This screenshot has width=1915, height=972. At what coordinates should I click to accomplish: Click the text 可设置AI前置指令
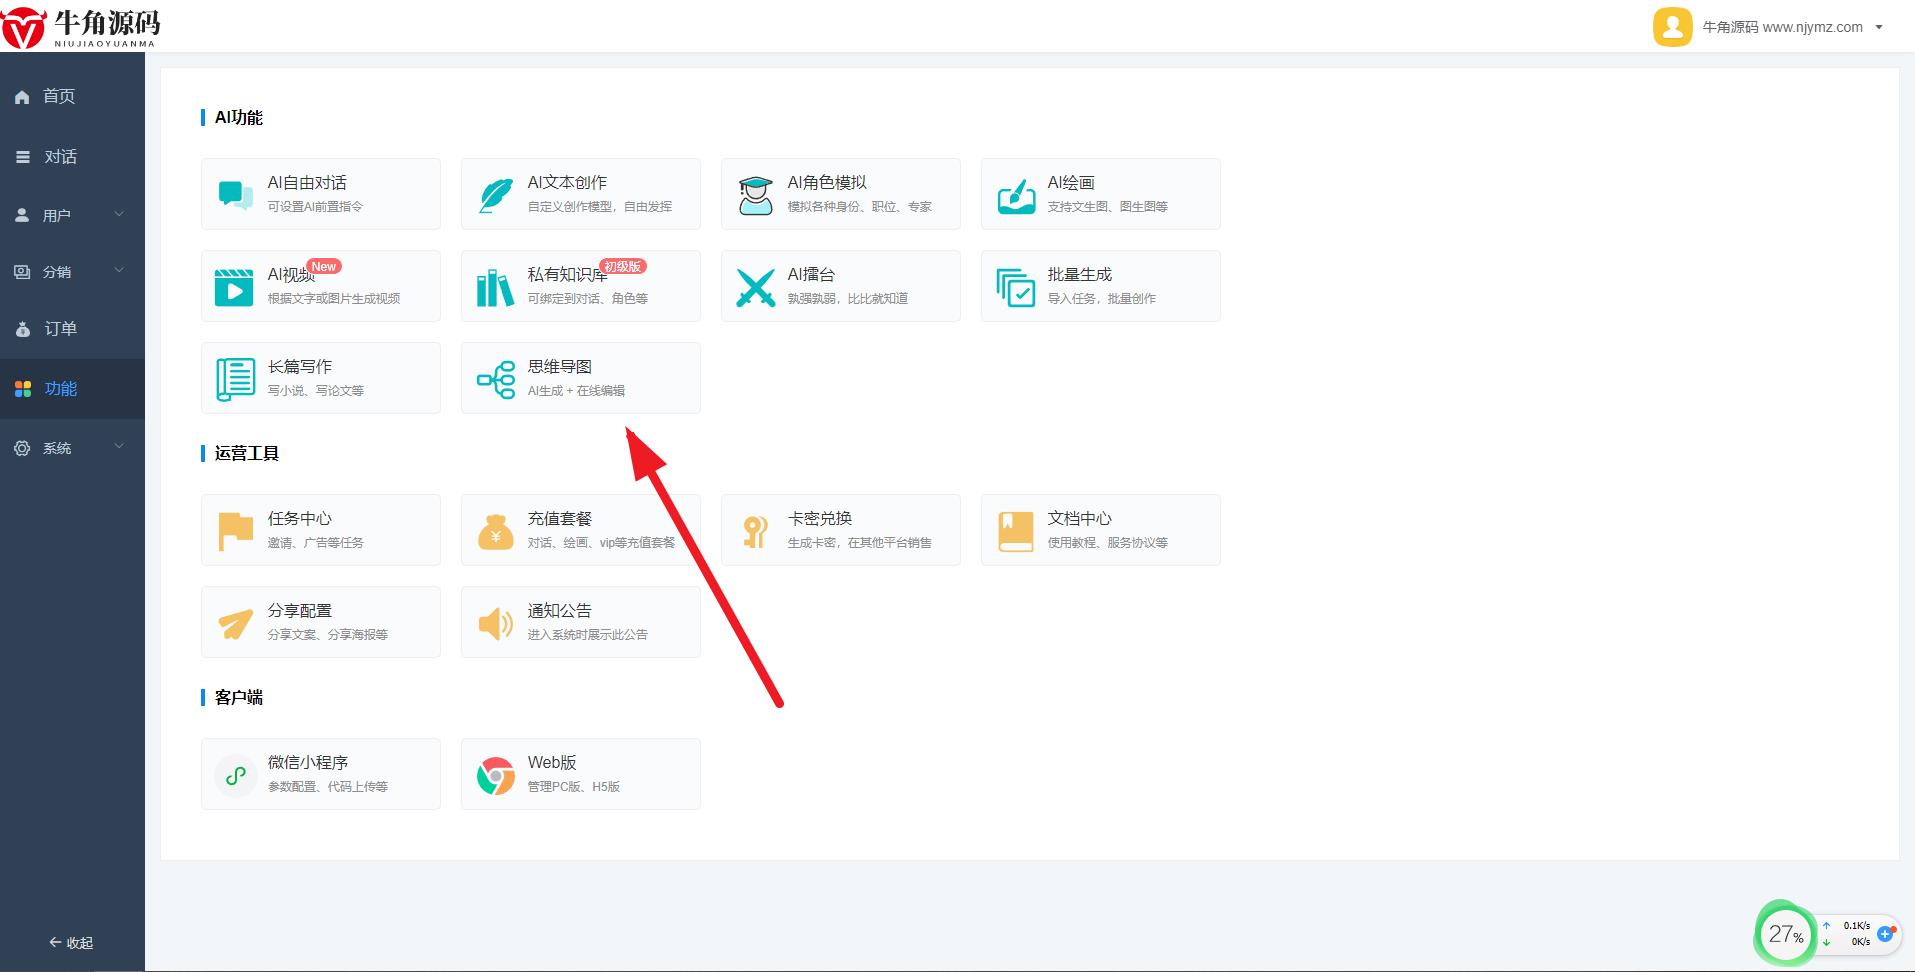[315, 207]
